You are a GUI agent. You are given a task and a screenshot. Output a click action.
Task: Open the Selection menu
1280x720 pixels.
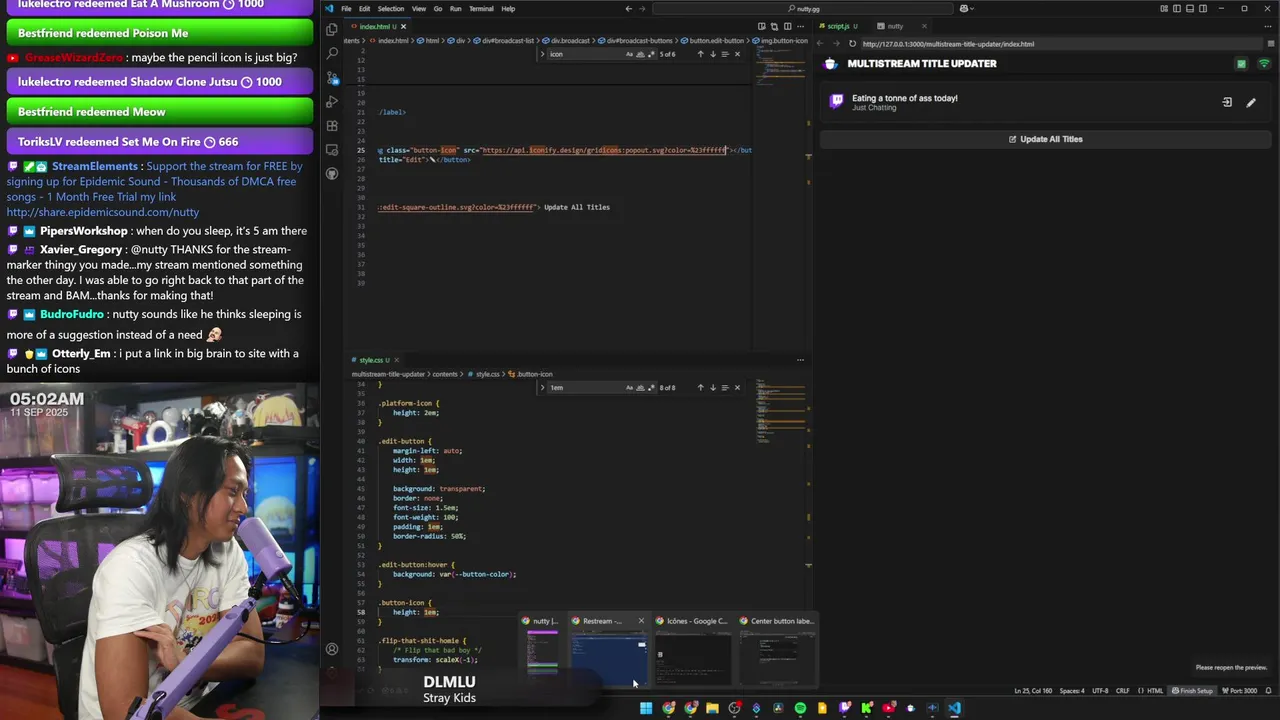[391, 9]
